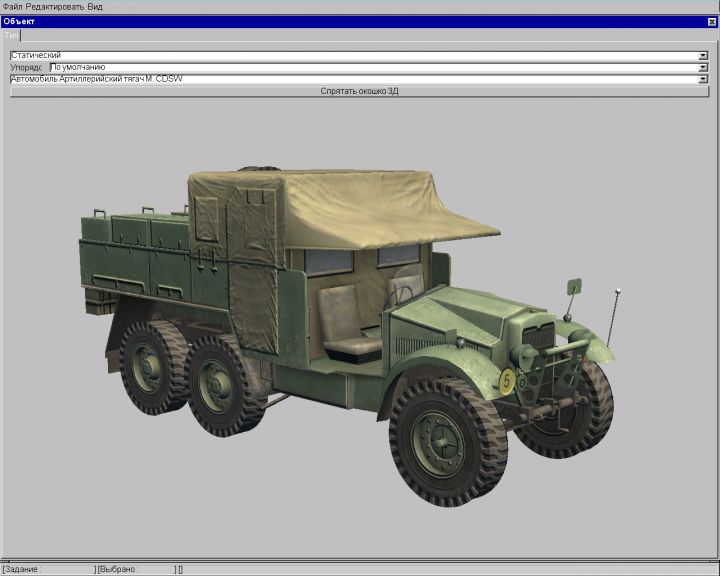Click inside the Статический combo box field

tap(350, 55)
